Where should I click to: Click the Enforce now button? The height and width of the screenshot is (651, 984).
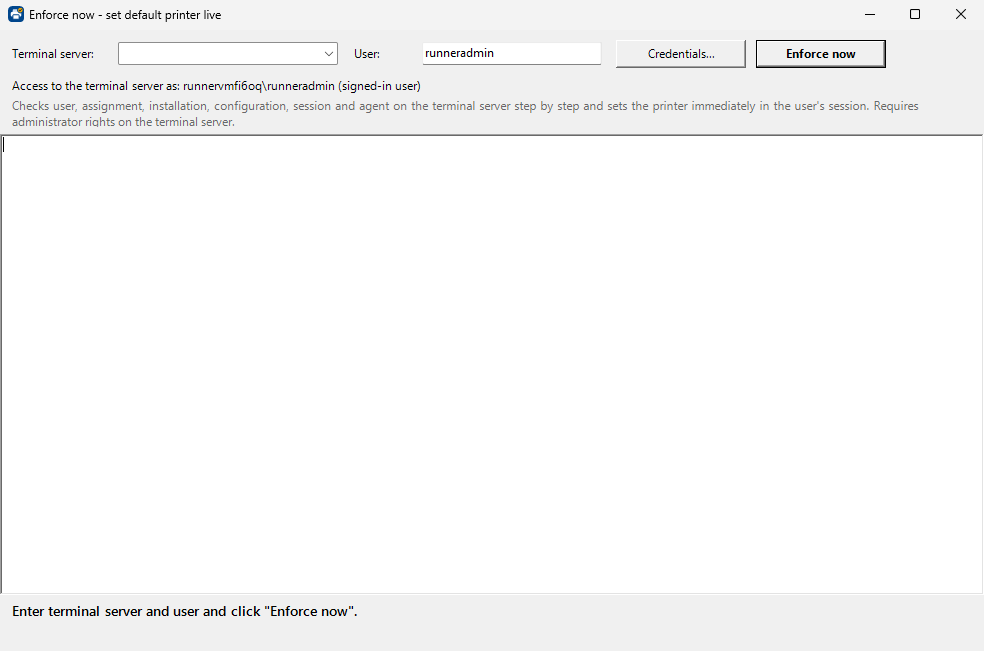point(820,54)
